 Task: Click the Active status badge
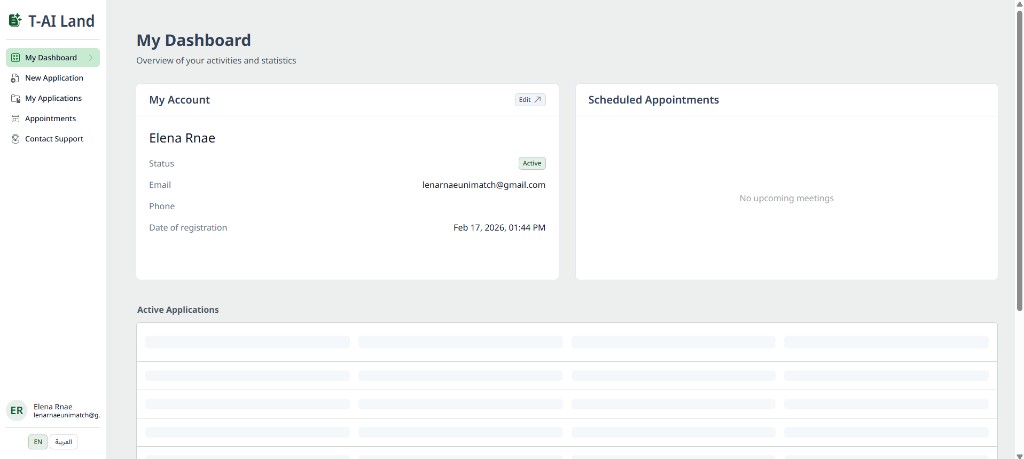pyautogui.click(x=532, y=163)
